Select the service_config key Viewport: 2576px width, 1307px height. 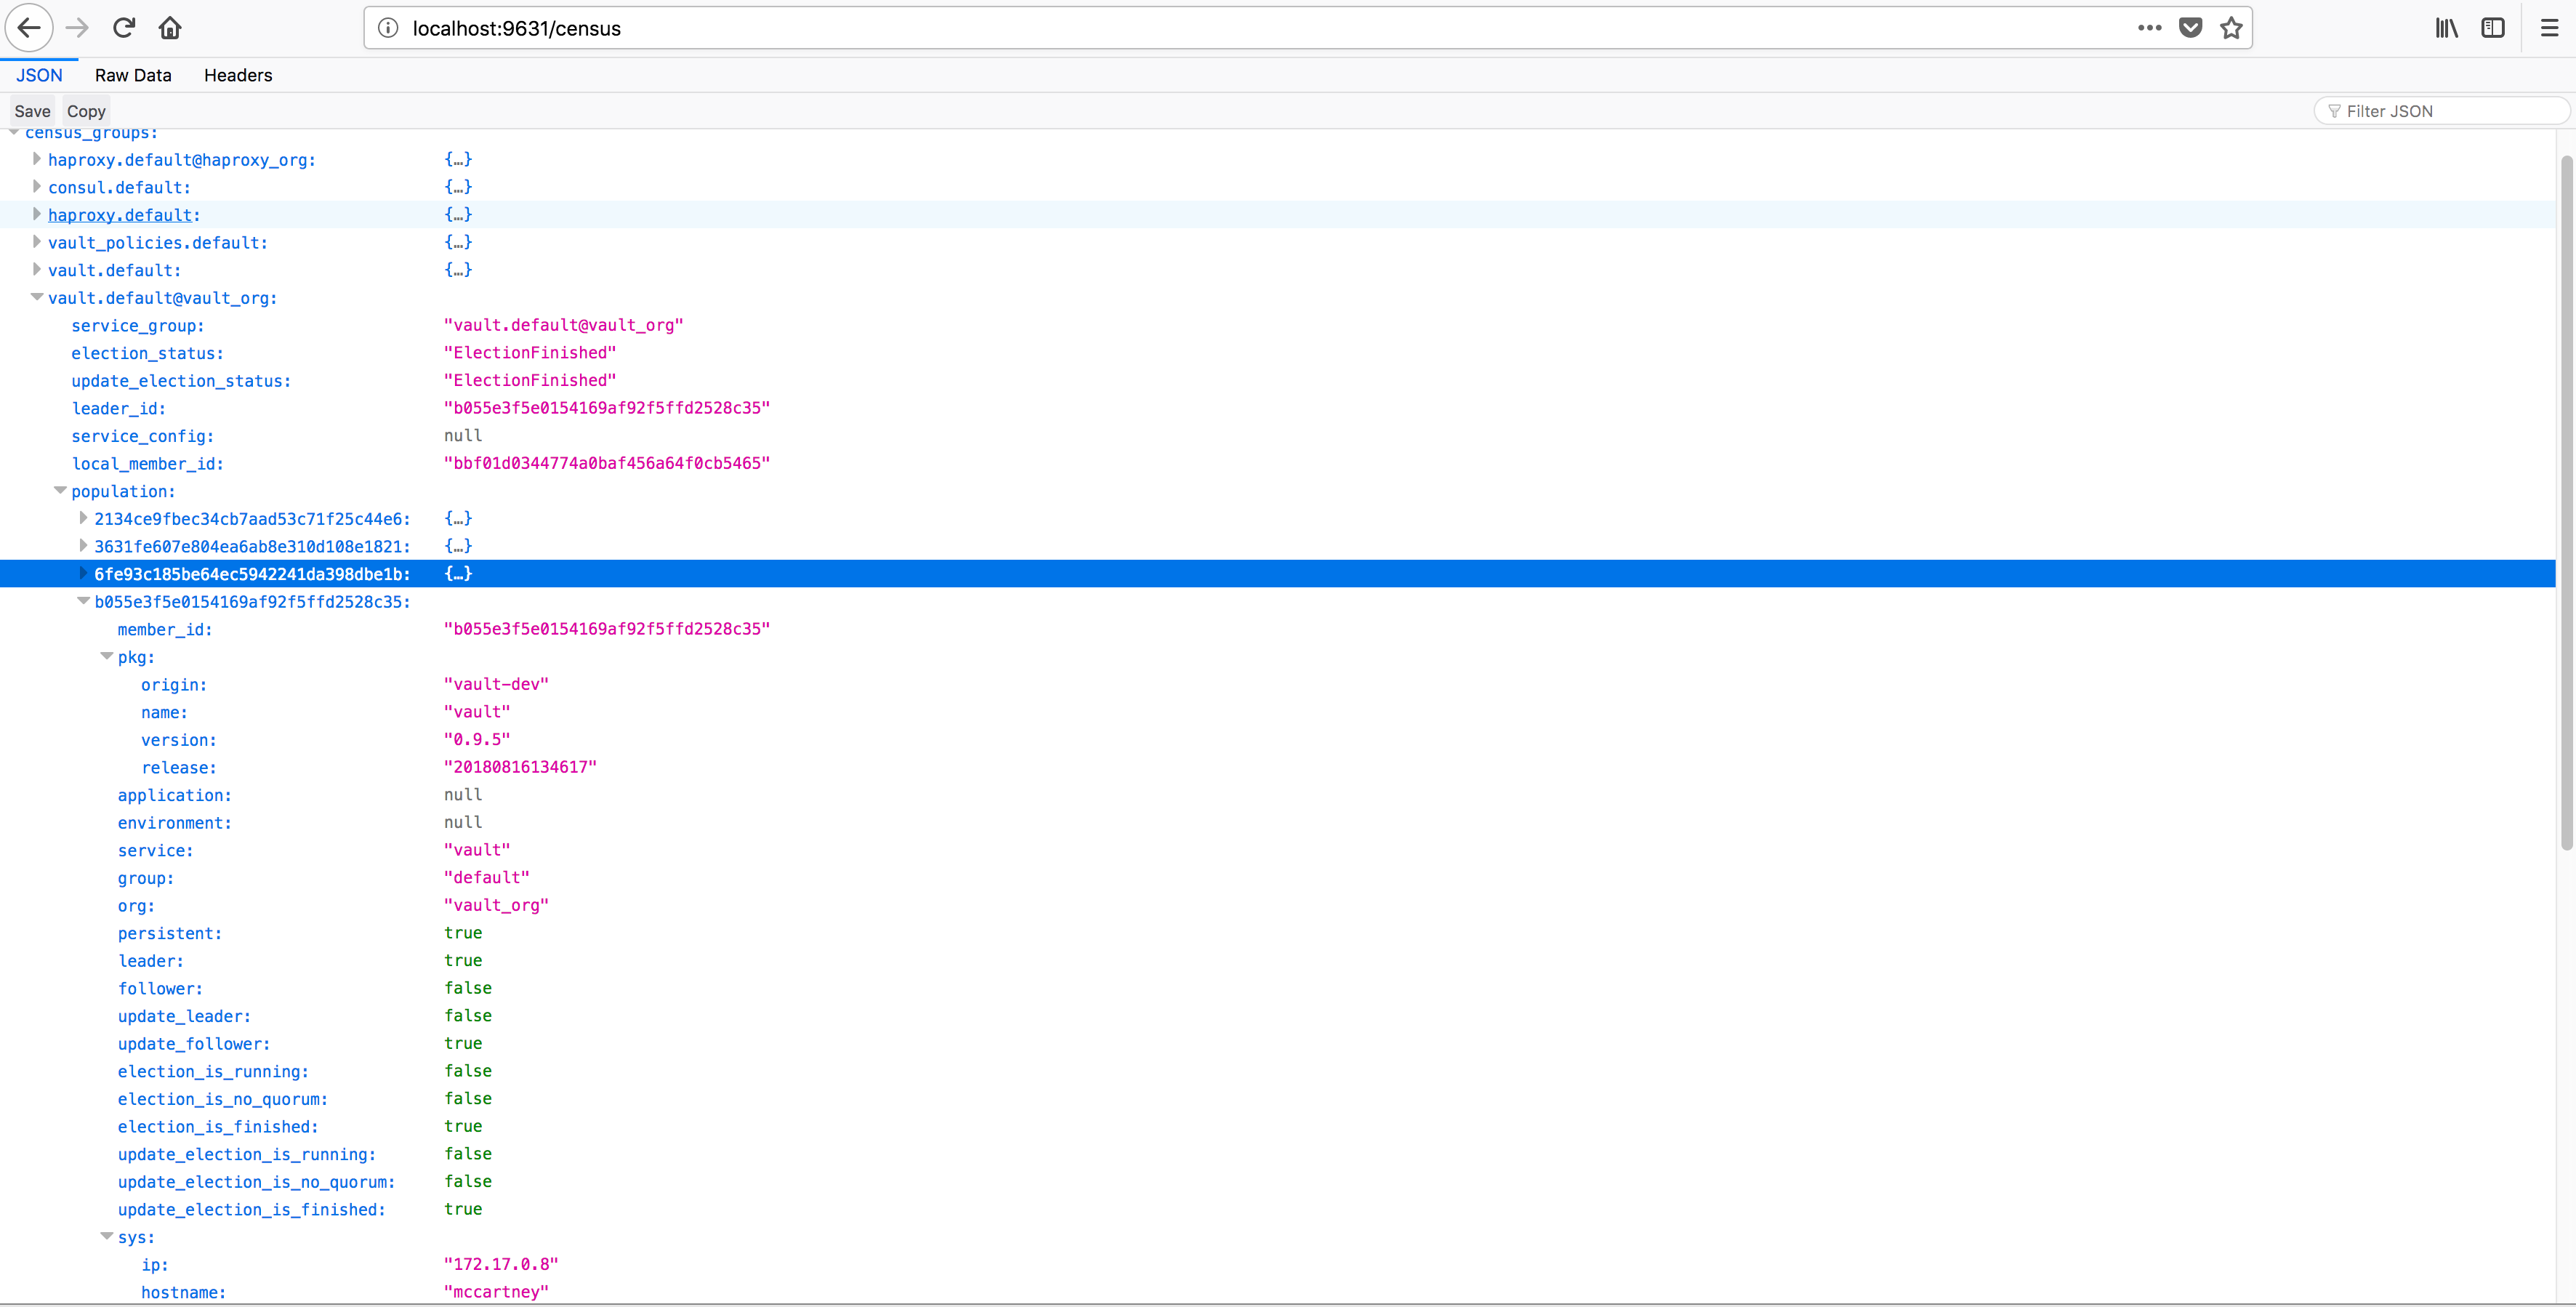tap(142, 436)
